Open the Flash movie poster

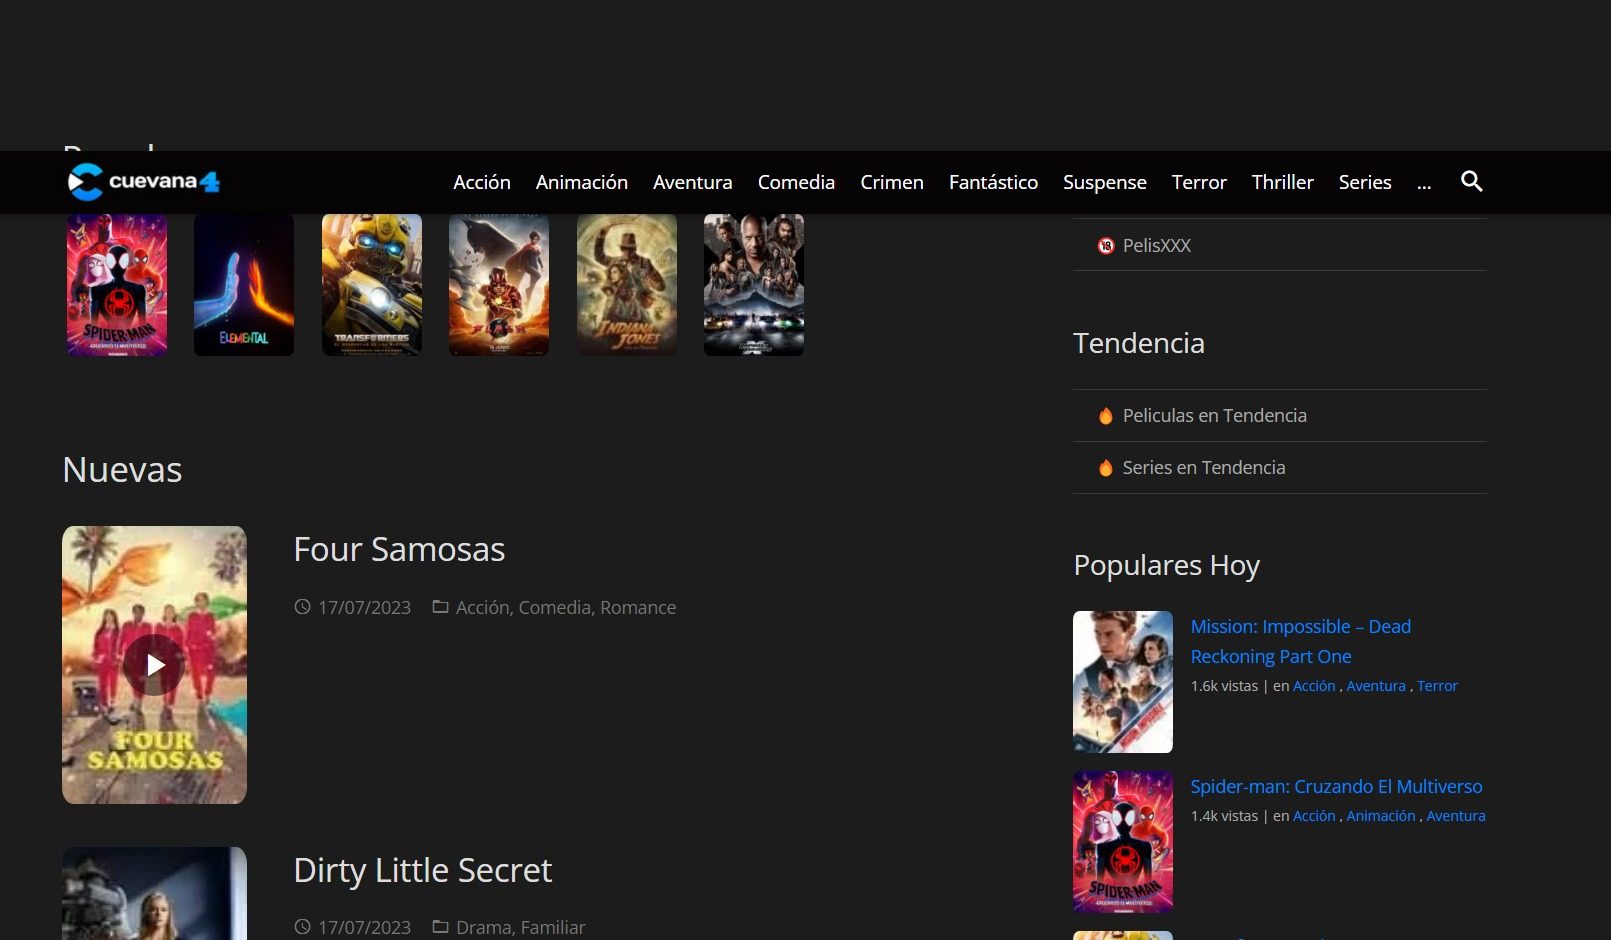pos(498,285)
